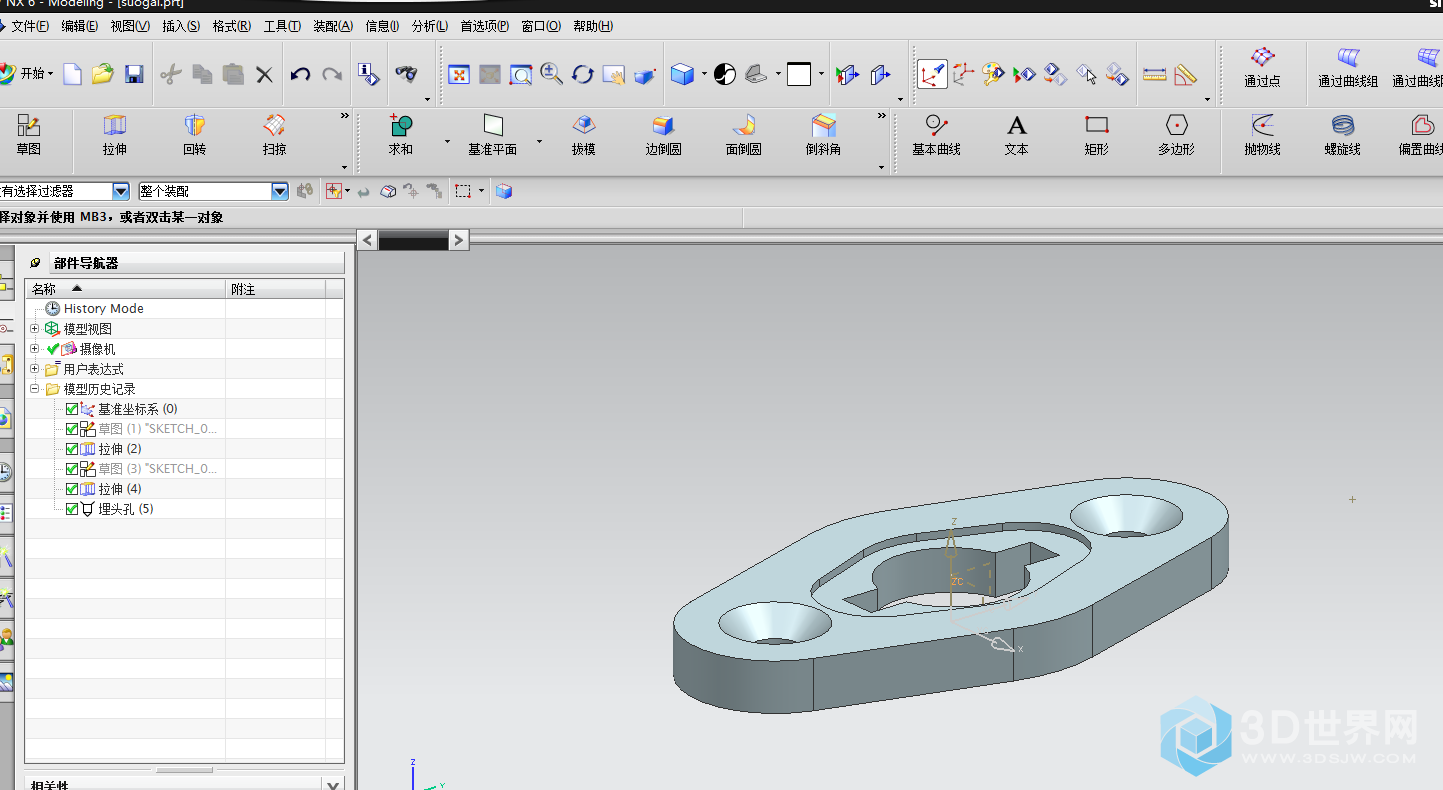
Task: Click the Unite (求和) boolean tool
Action: (x=401, y=135)
